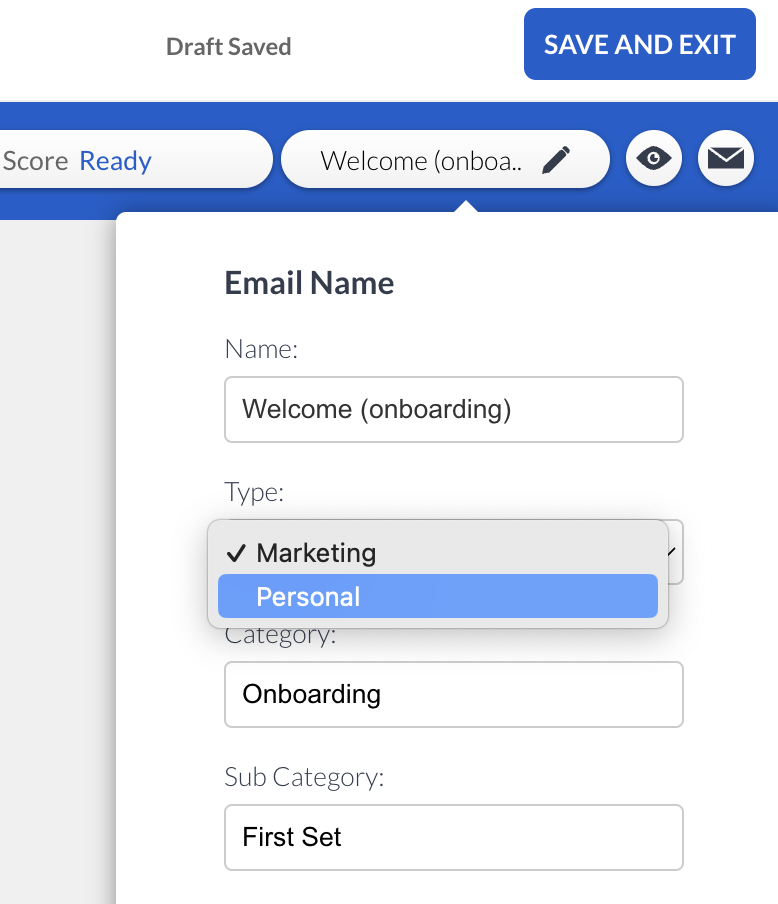Focus the Name field containing Welcome (onboarding)
The height and width of the screenshot is (904, 778).
(x=453, y=410)
